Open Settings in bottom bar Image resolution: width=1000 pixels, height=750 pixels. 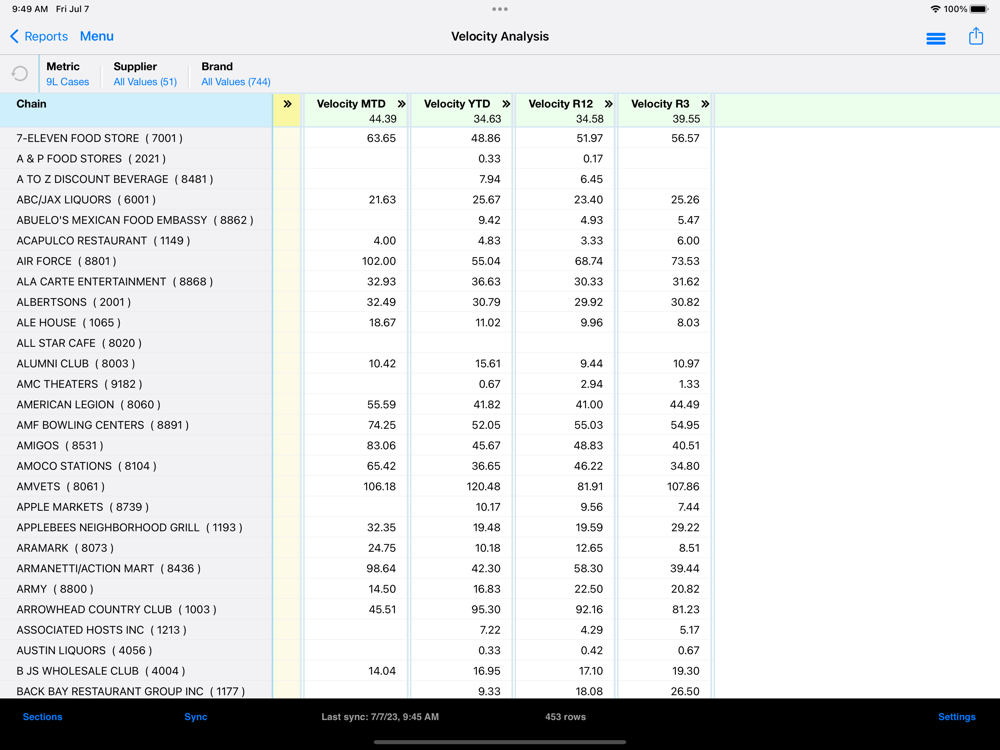957,717
